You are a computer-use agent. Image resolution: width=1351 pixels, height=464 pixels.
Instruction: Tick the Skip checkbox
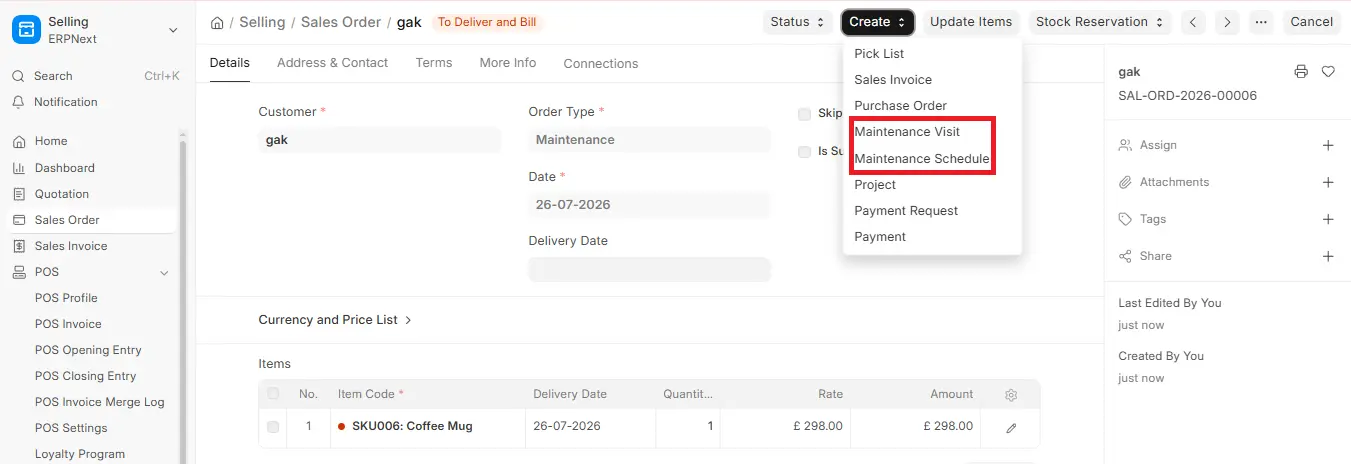click(804, 114)
